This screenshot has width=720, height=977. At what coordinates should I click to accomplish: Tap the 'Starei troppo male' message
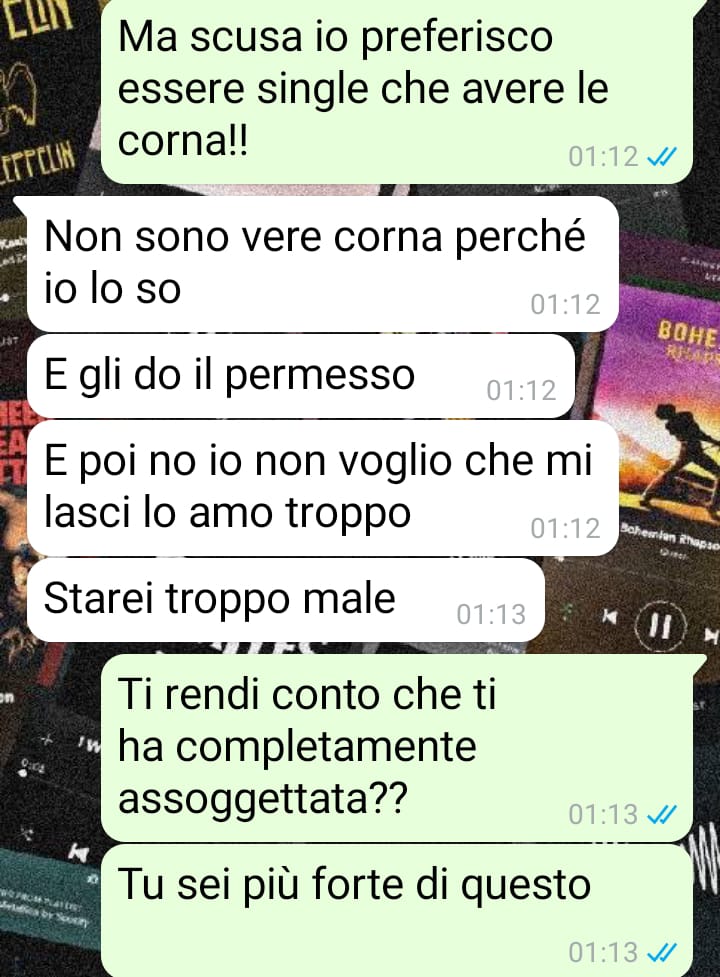point(286,600)
